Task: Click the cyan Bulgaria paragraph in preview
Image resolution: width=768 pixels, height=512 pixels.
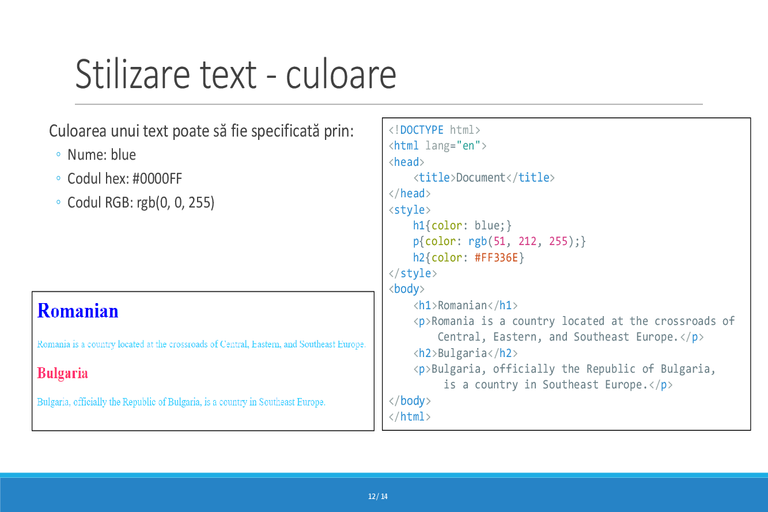Action: (181, 402)
